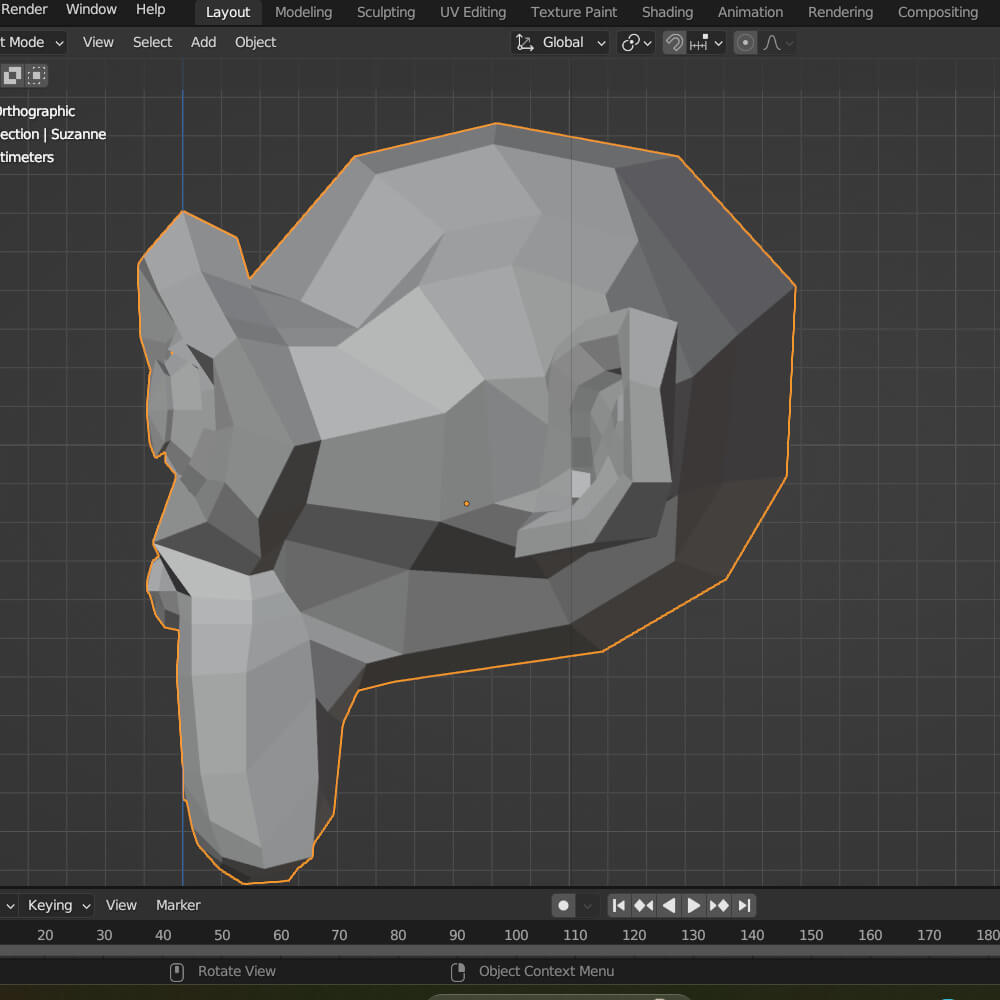
Task: Switch to the Sculpting workspace tab
Action: click(x=385, y=12)
